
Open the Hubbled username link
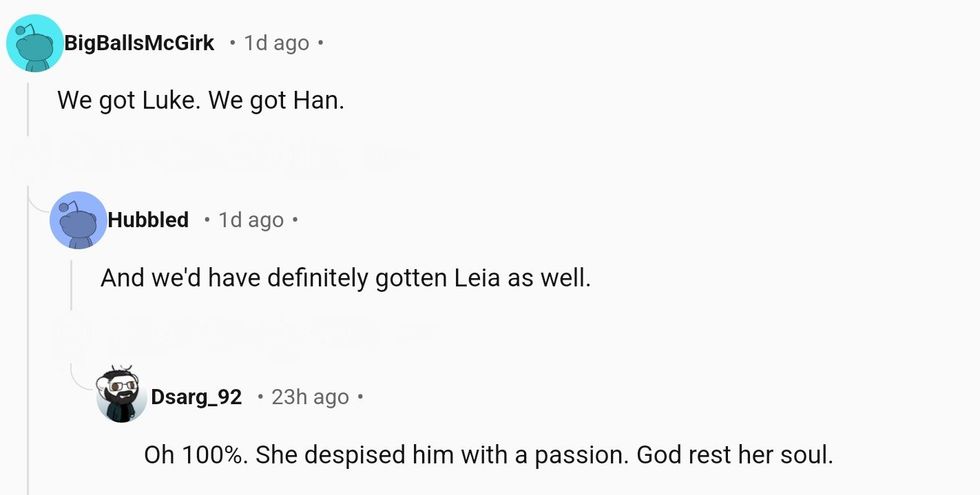coord(155,220)
